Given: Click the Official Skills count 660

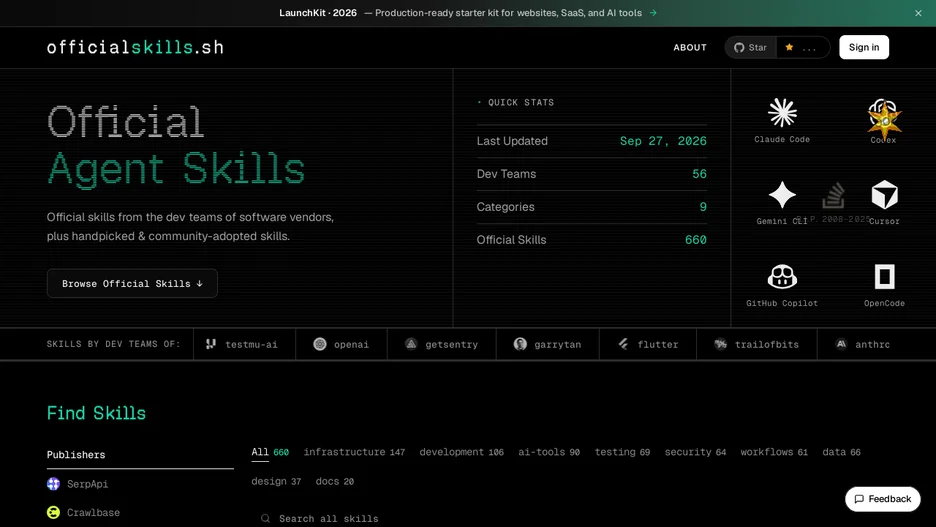Looking at the screenshot, I should pyautogui.click(x=695, y=239).
